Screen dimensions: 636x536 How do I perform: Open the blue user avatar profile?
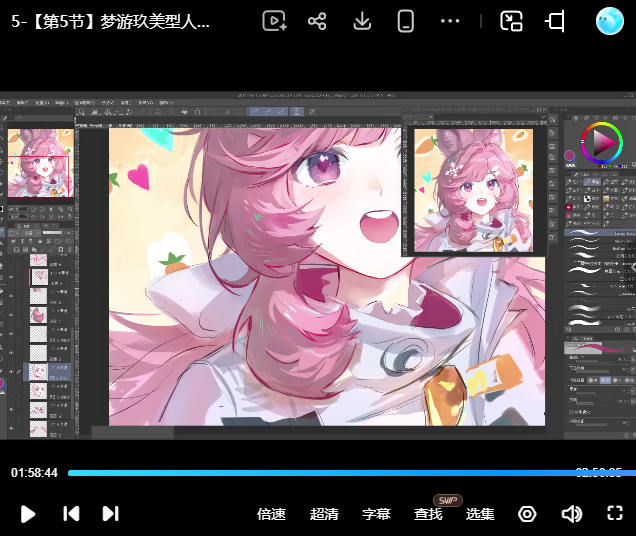point(610,21)
